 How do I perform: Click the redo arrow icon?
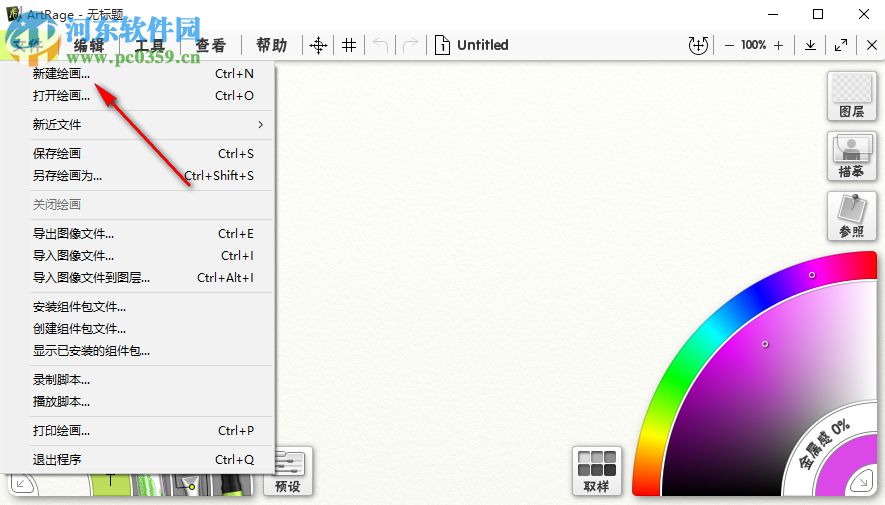tap(410, 45)
